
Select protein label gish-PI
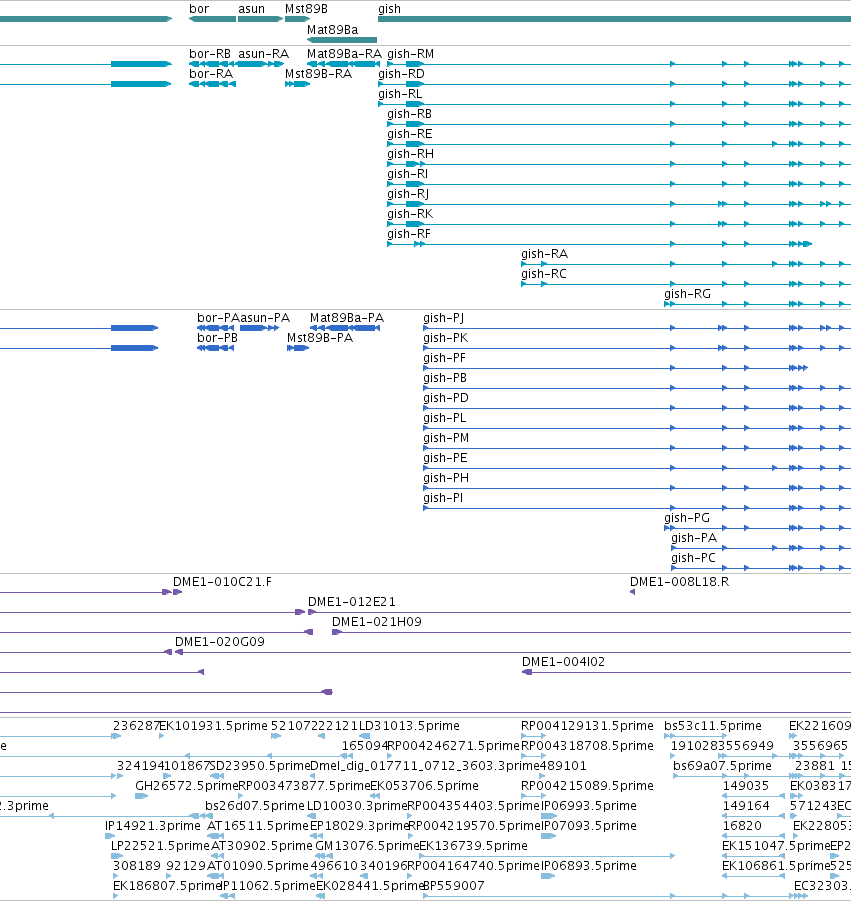443,498
